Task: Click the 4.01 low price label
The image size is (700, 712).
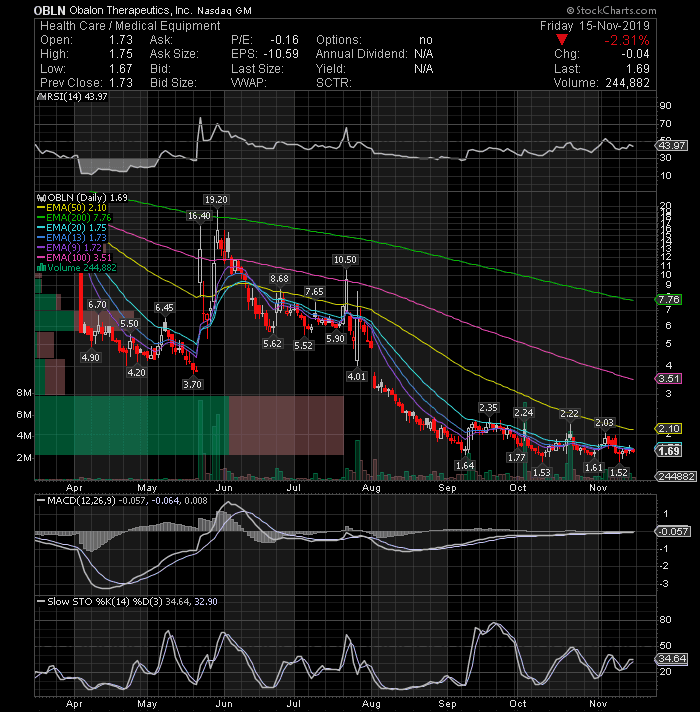Action: click(356, 376)
